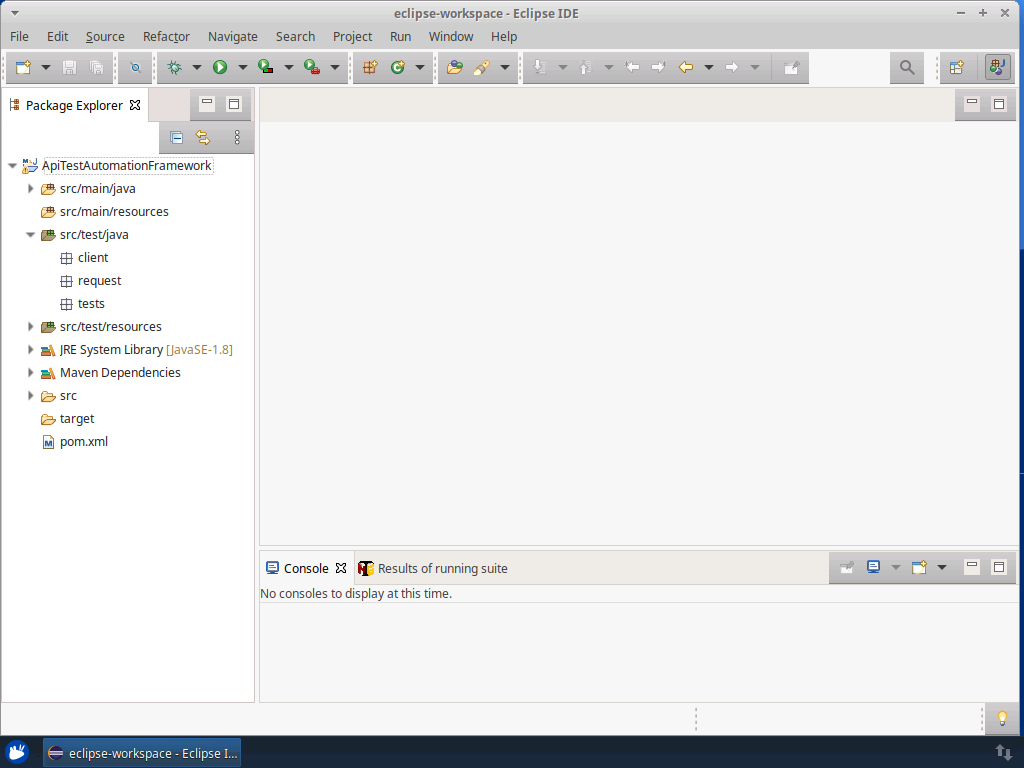Open the Refactor menu
The width and height of the screenshot is (1024, 768).
coord(167,37)
